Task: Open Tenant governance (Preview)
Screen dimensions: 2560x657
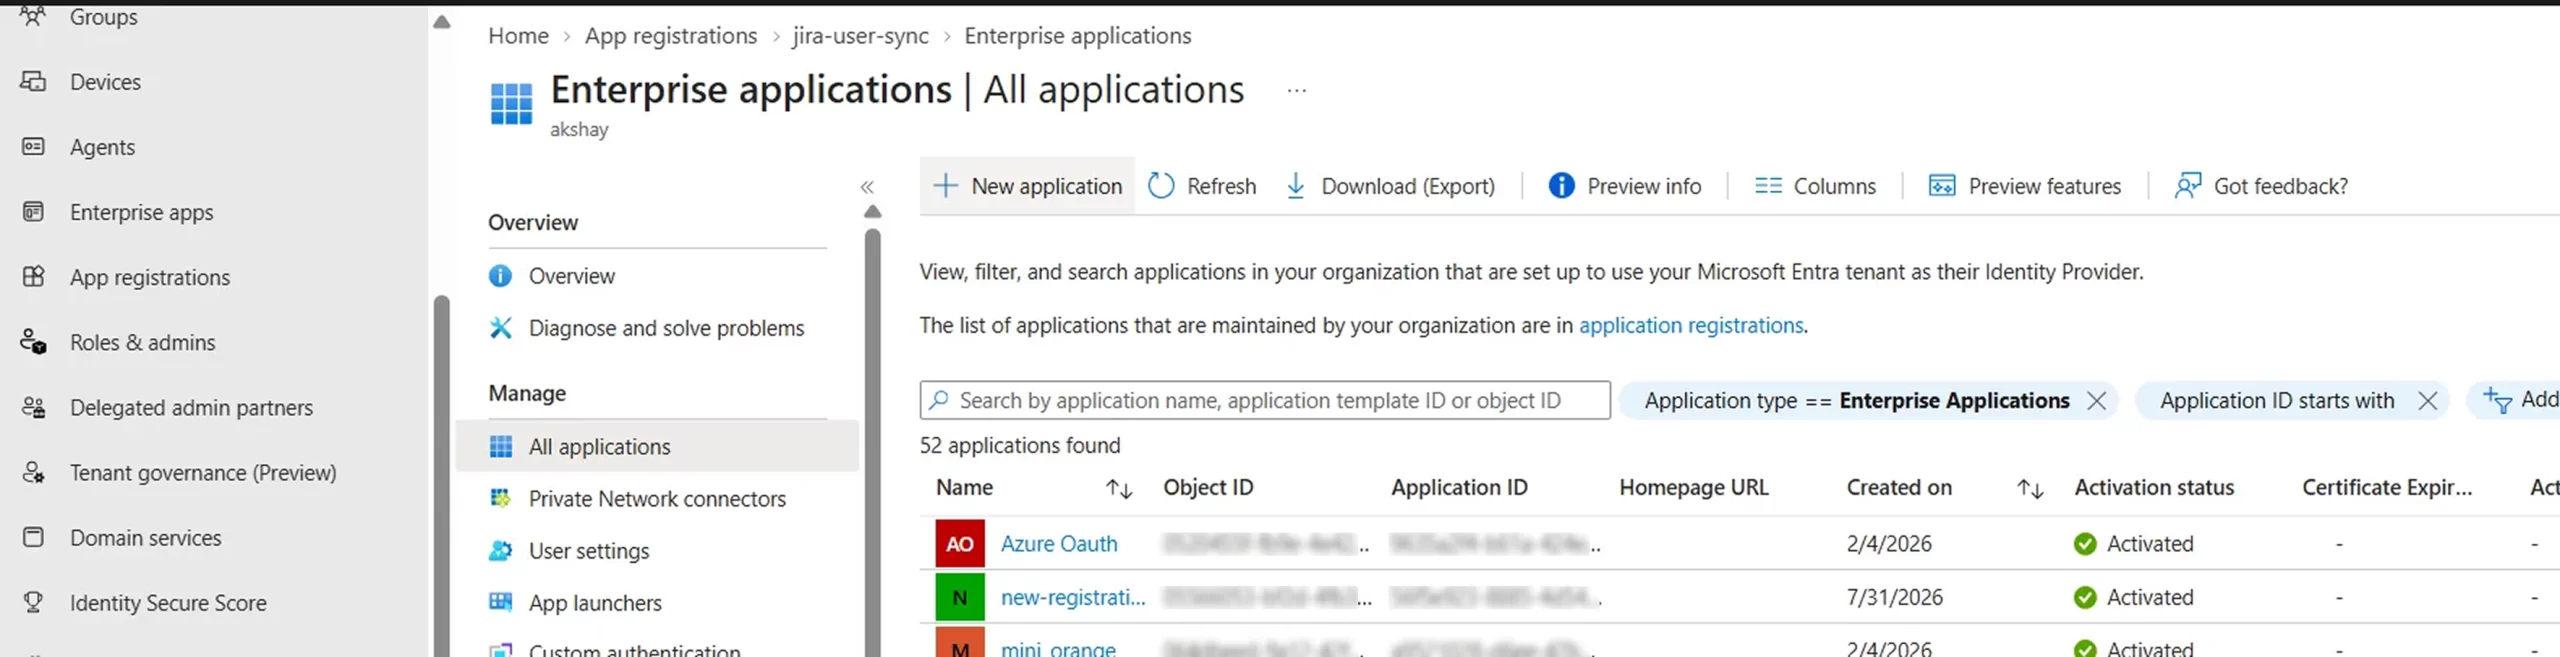Action: (203, 472)
